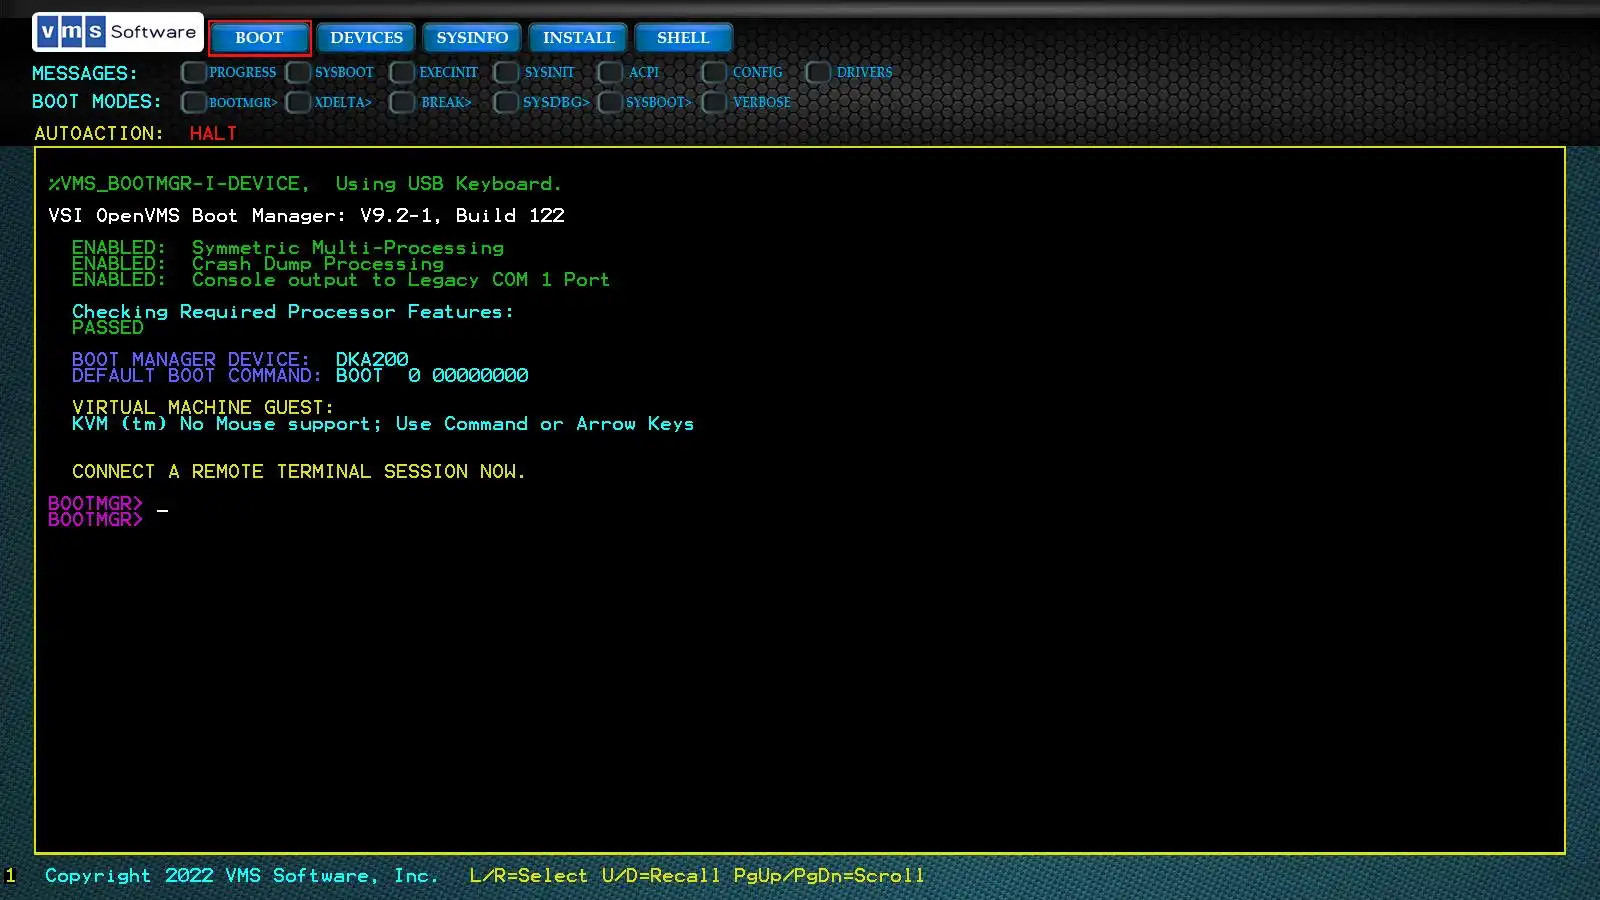Click the 'L/R=Select U/D=Recall' hint text
Viewport: 1600px width, 900px height.
[594, 875]
